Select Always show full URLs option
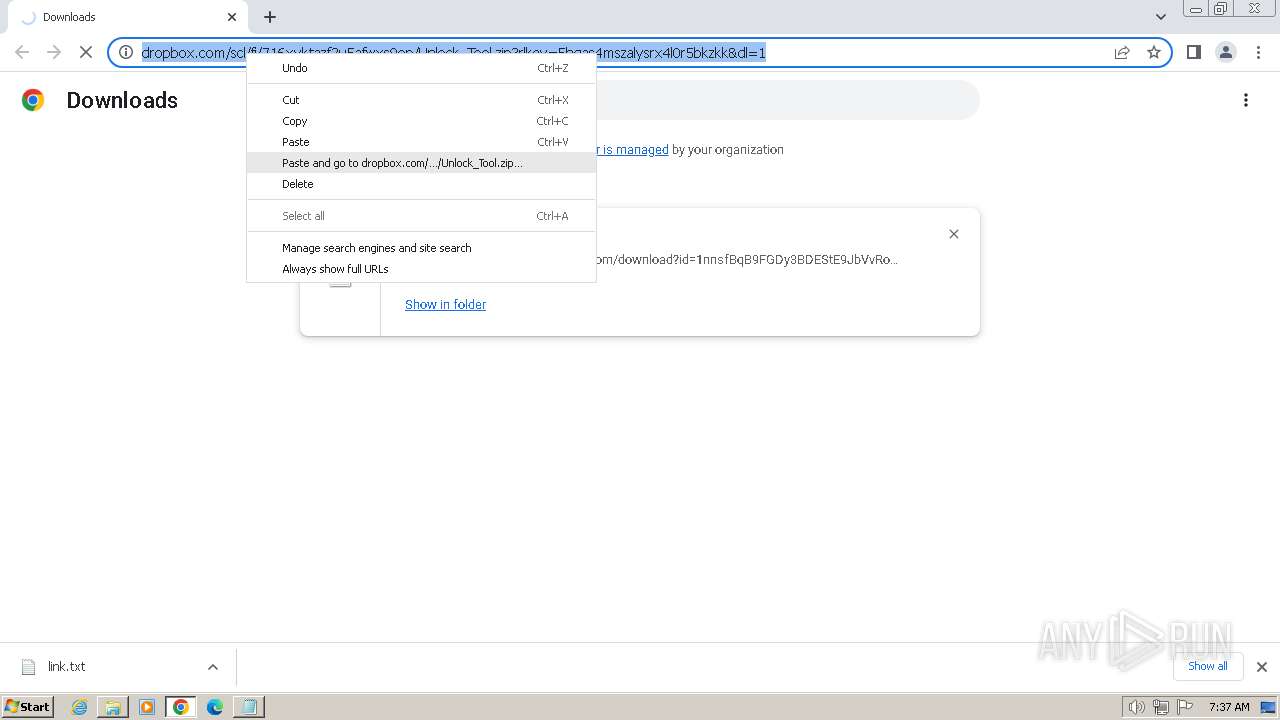 point(421,269)
